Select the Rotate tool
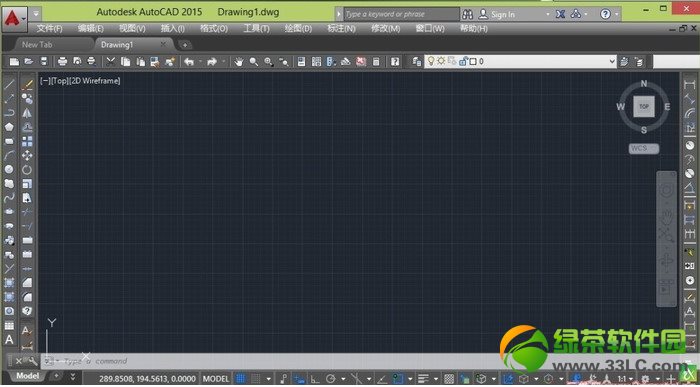The width and height of the screenshot is (700, 387). click(27, 170)
